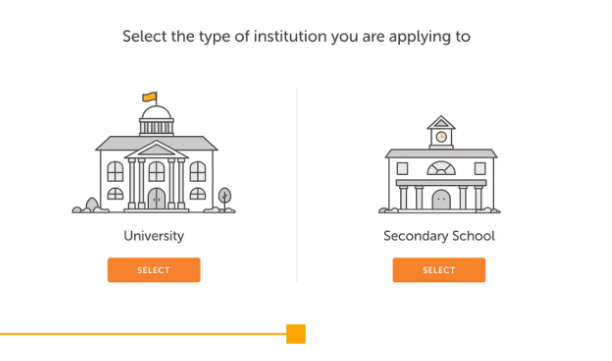Click the orange square slider handle
The width and height of the screenshot is (612, 361).
(296, 334)
